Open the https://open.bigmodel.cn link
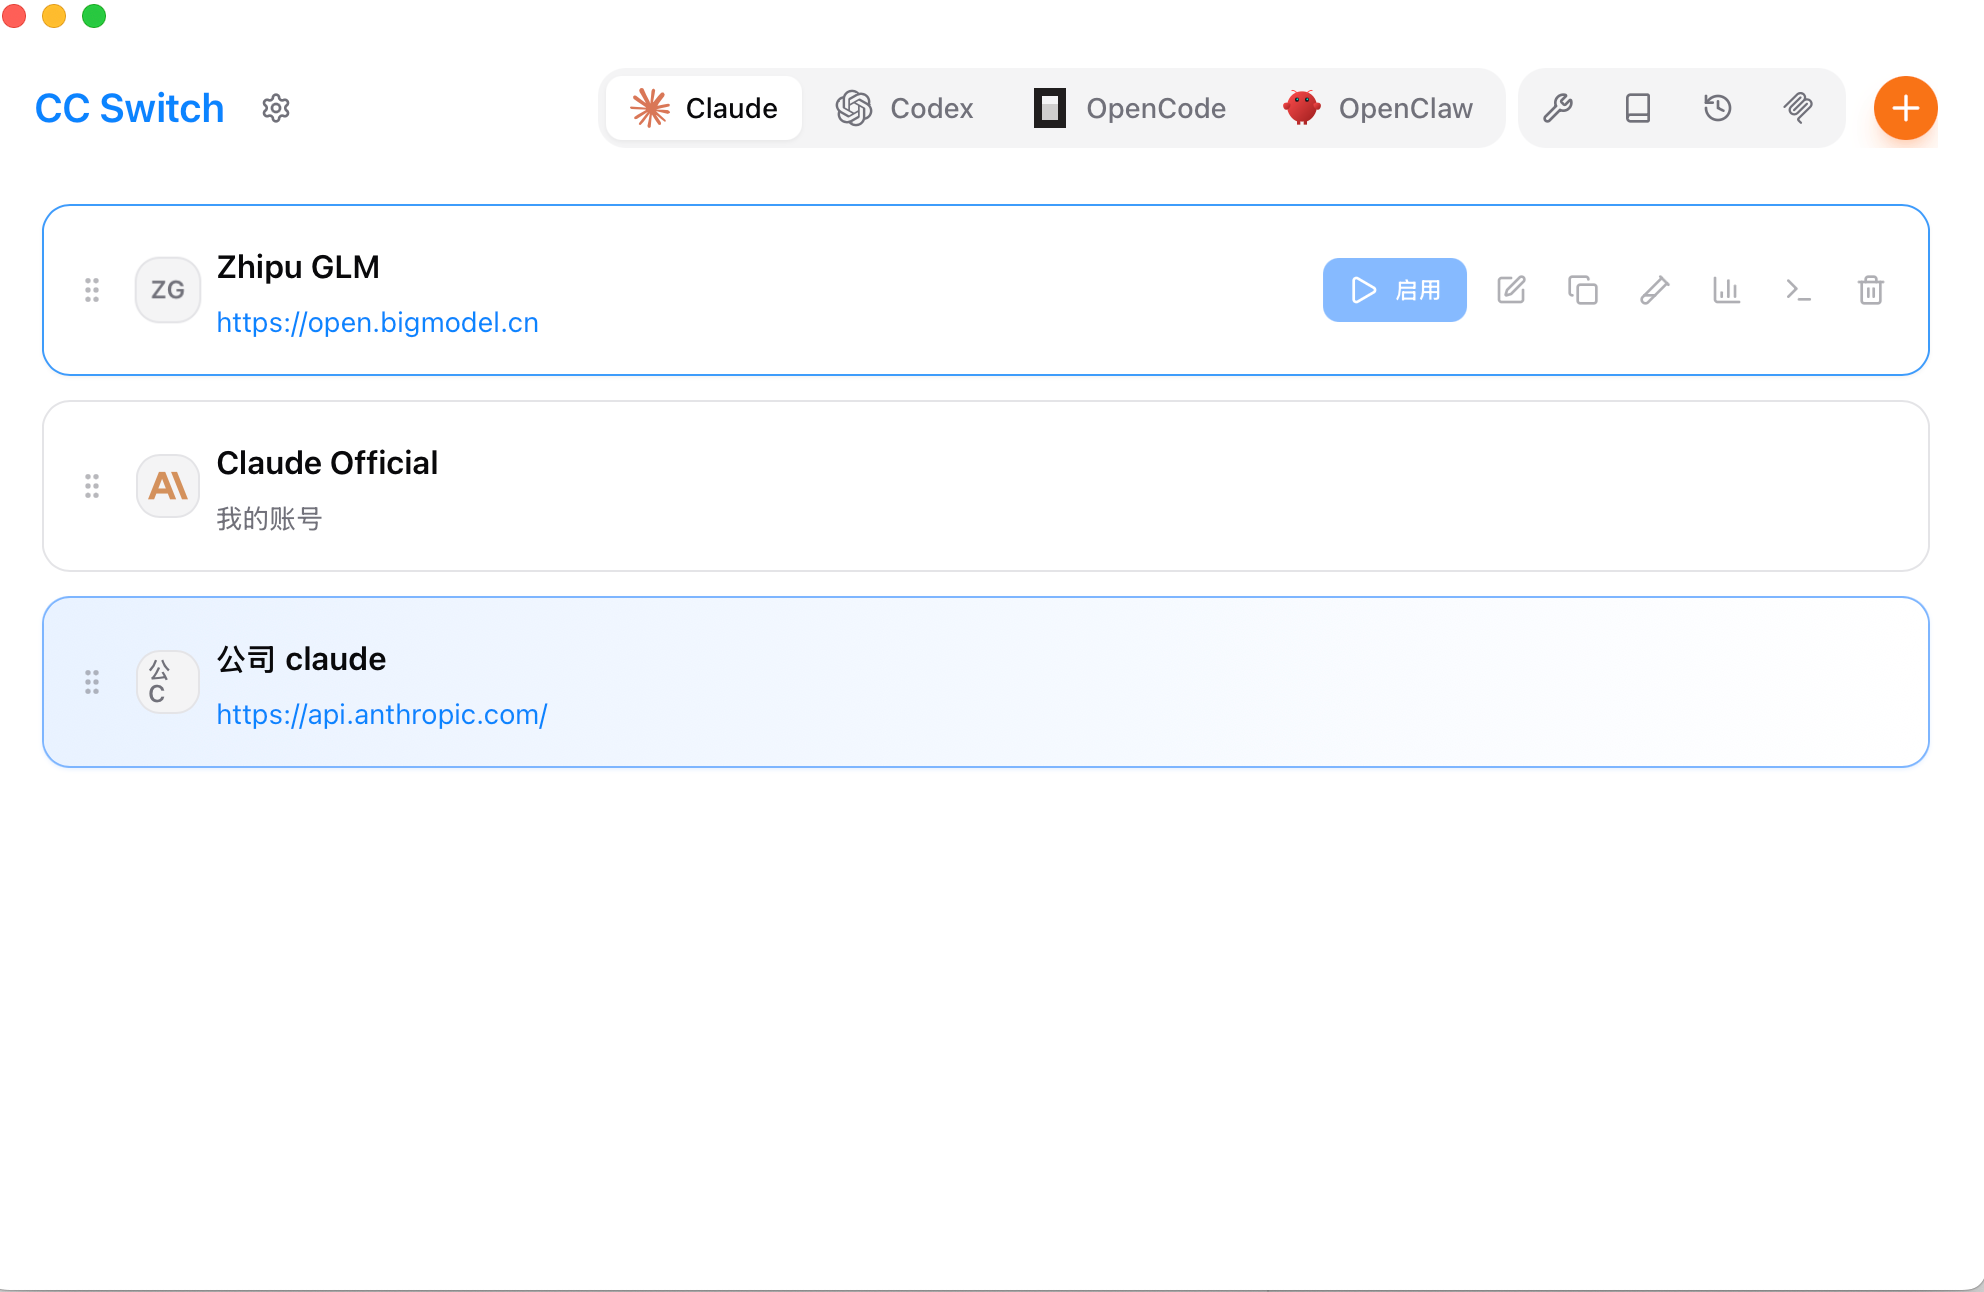 (377, 322)
